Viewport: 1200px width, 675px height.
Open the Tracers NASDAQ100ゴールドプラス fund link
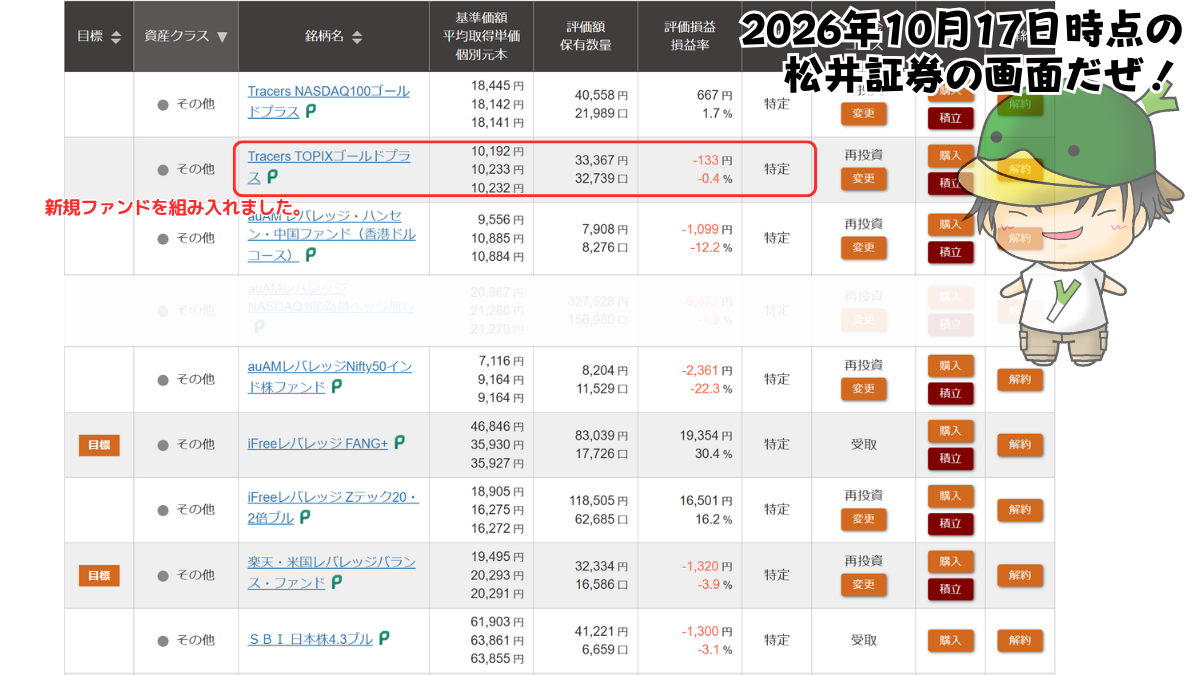click(x=328, y=101)
